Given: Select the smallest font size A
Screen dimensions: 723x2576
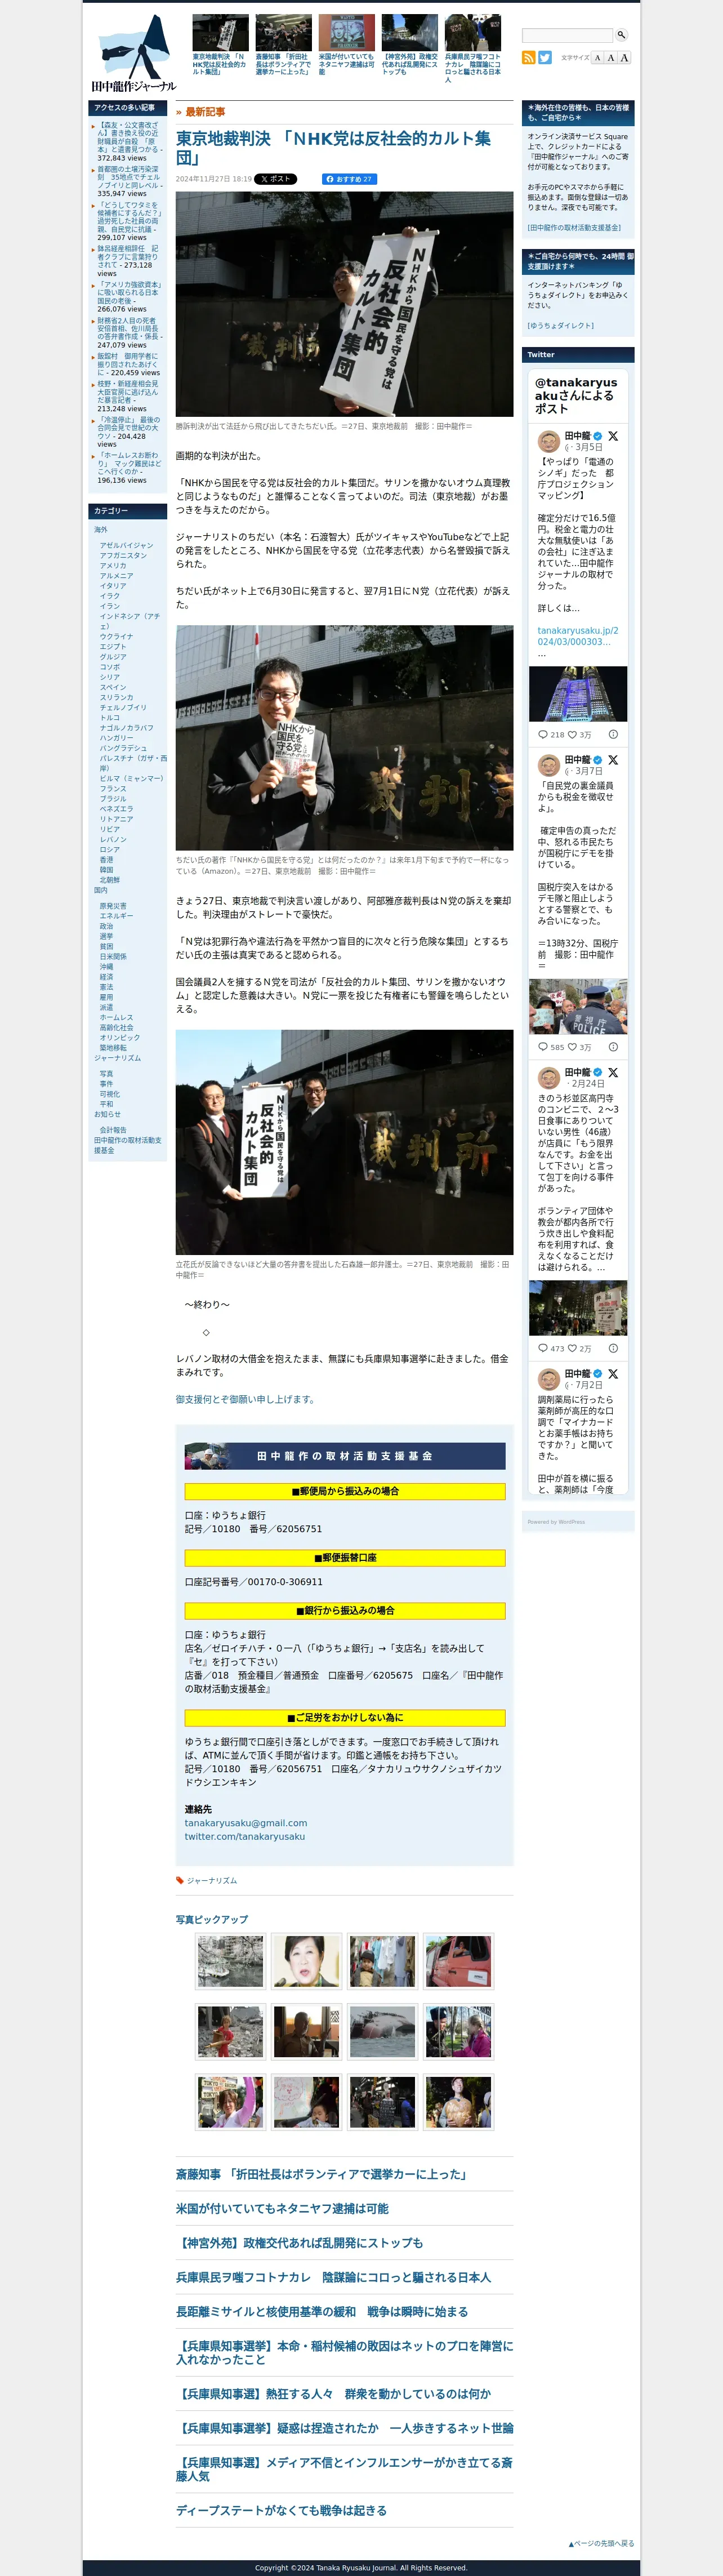Looking at the screenshot, I should (x=597, y=58).
